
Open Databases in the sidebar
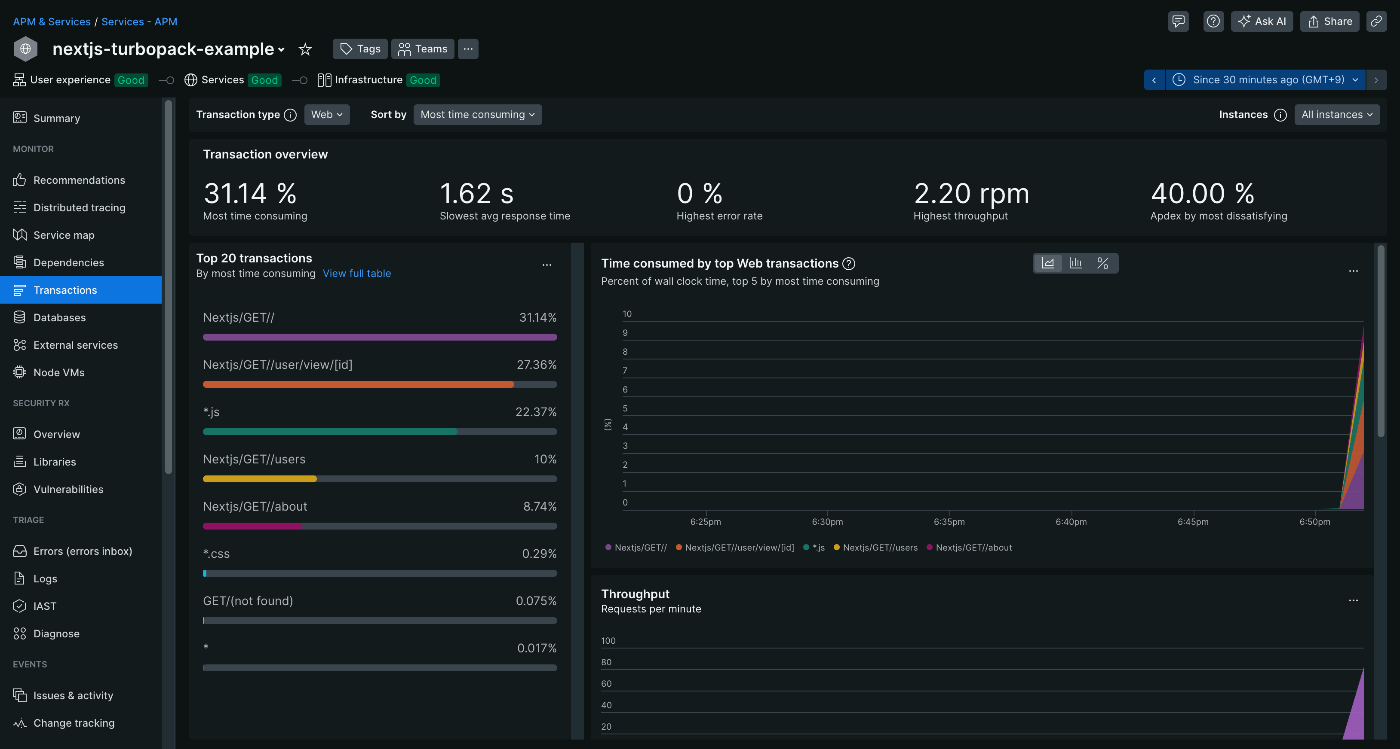point(81,317)
